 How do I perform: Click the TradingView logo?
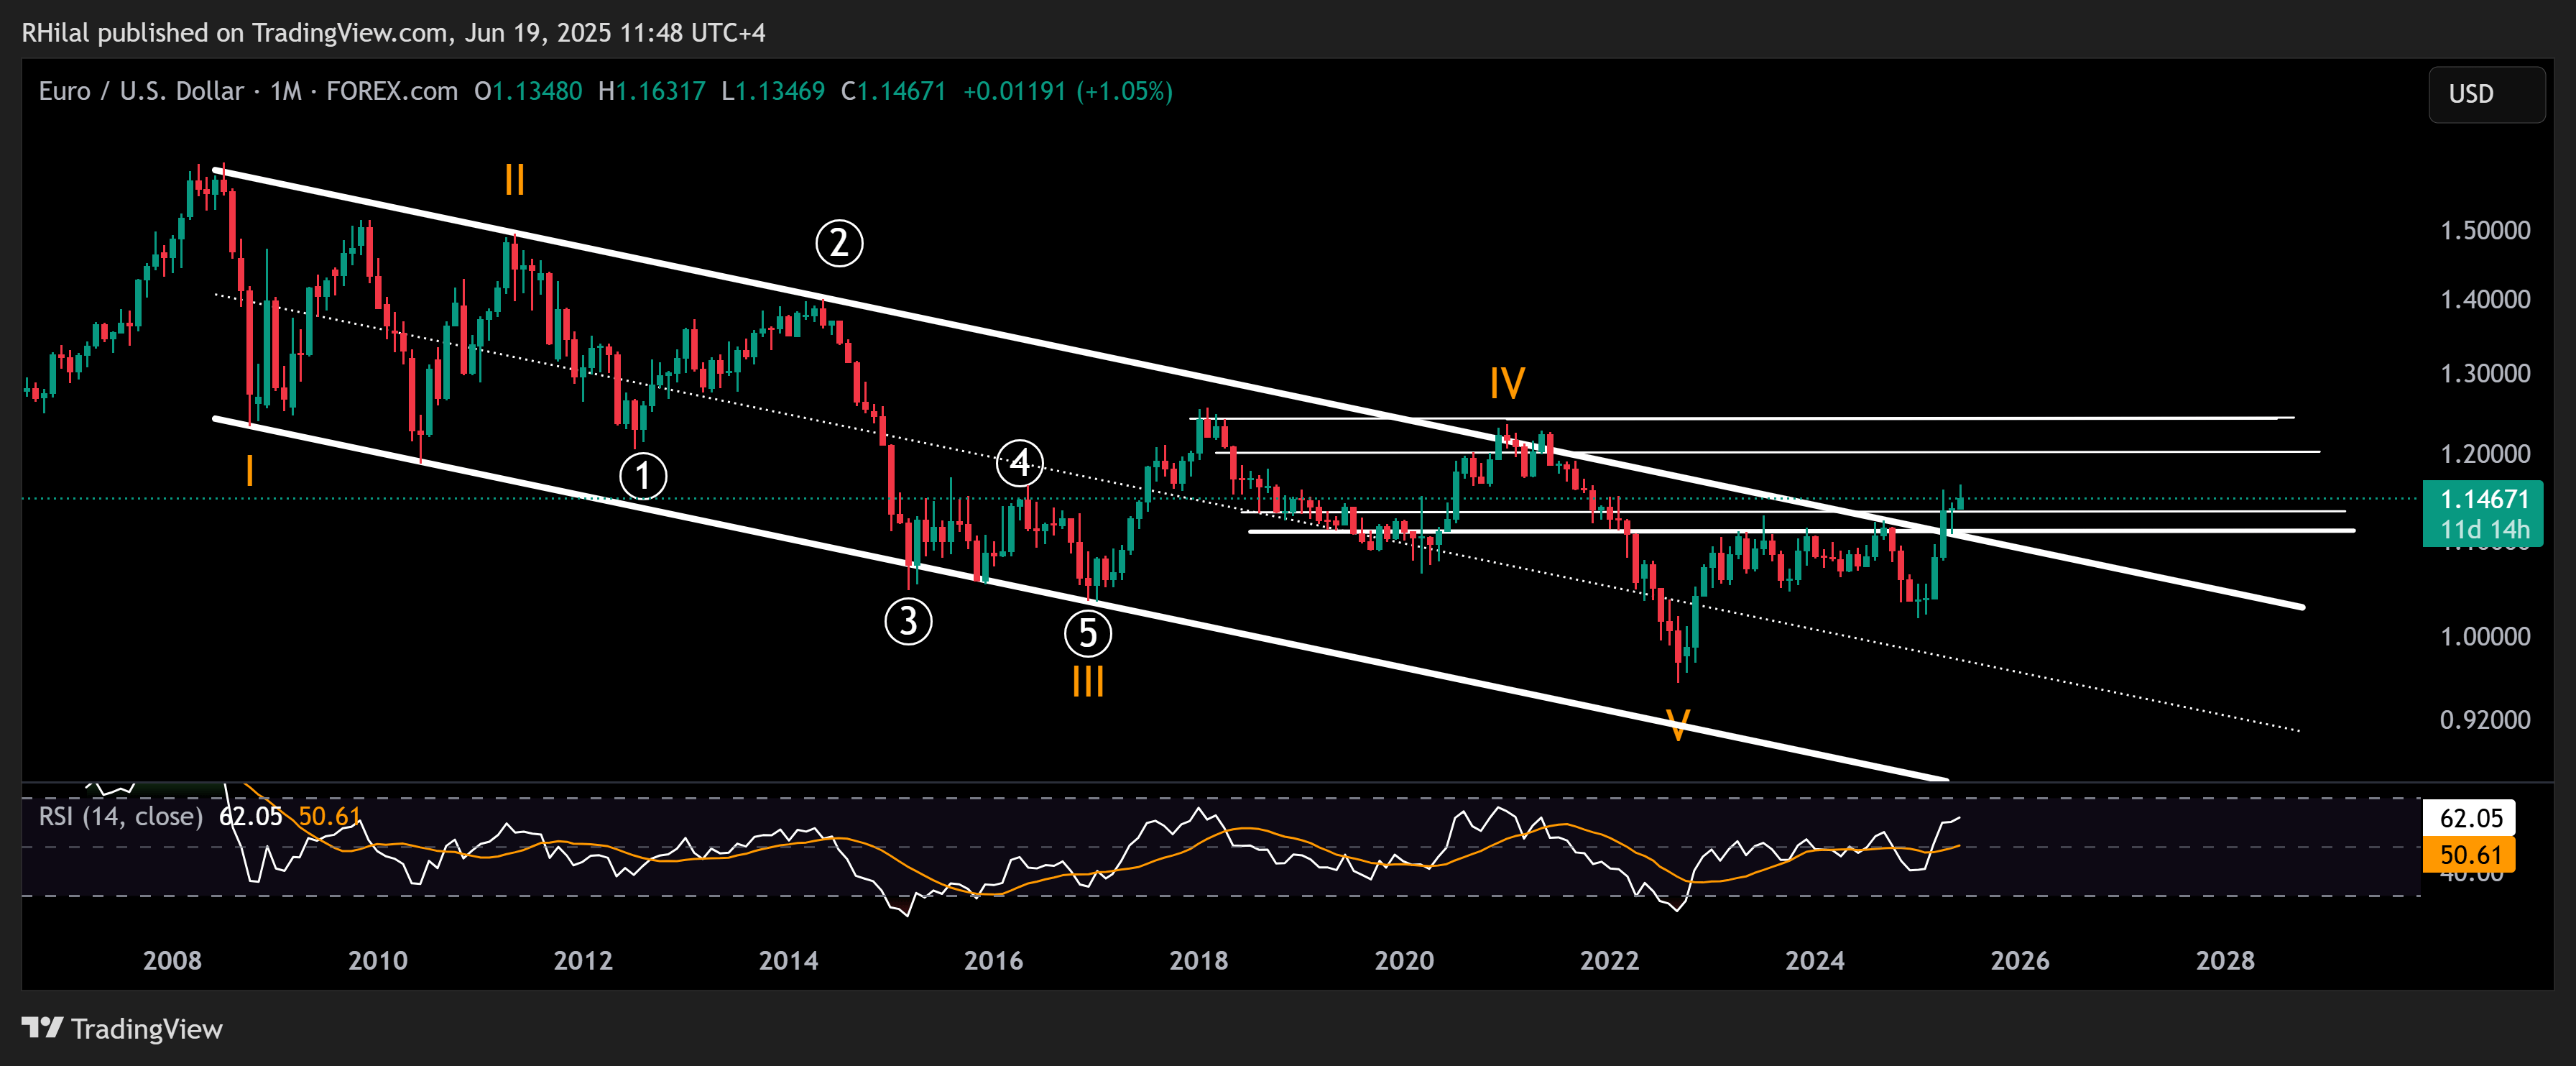pos(122,1028)
